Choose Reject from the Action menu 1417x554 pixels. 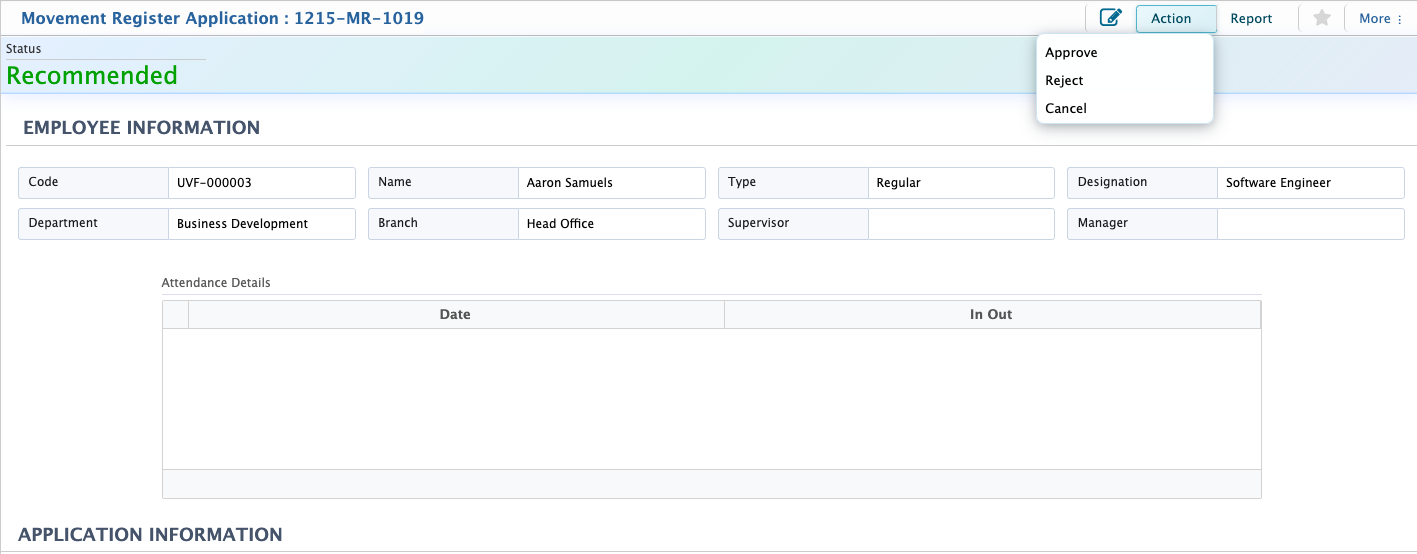point(1125,81)
